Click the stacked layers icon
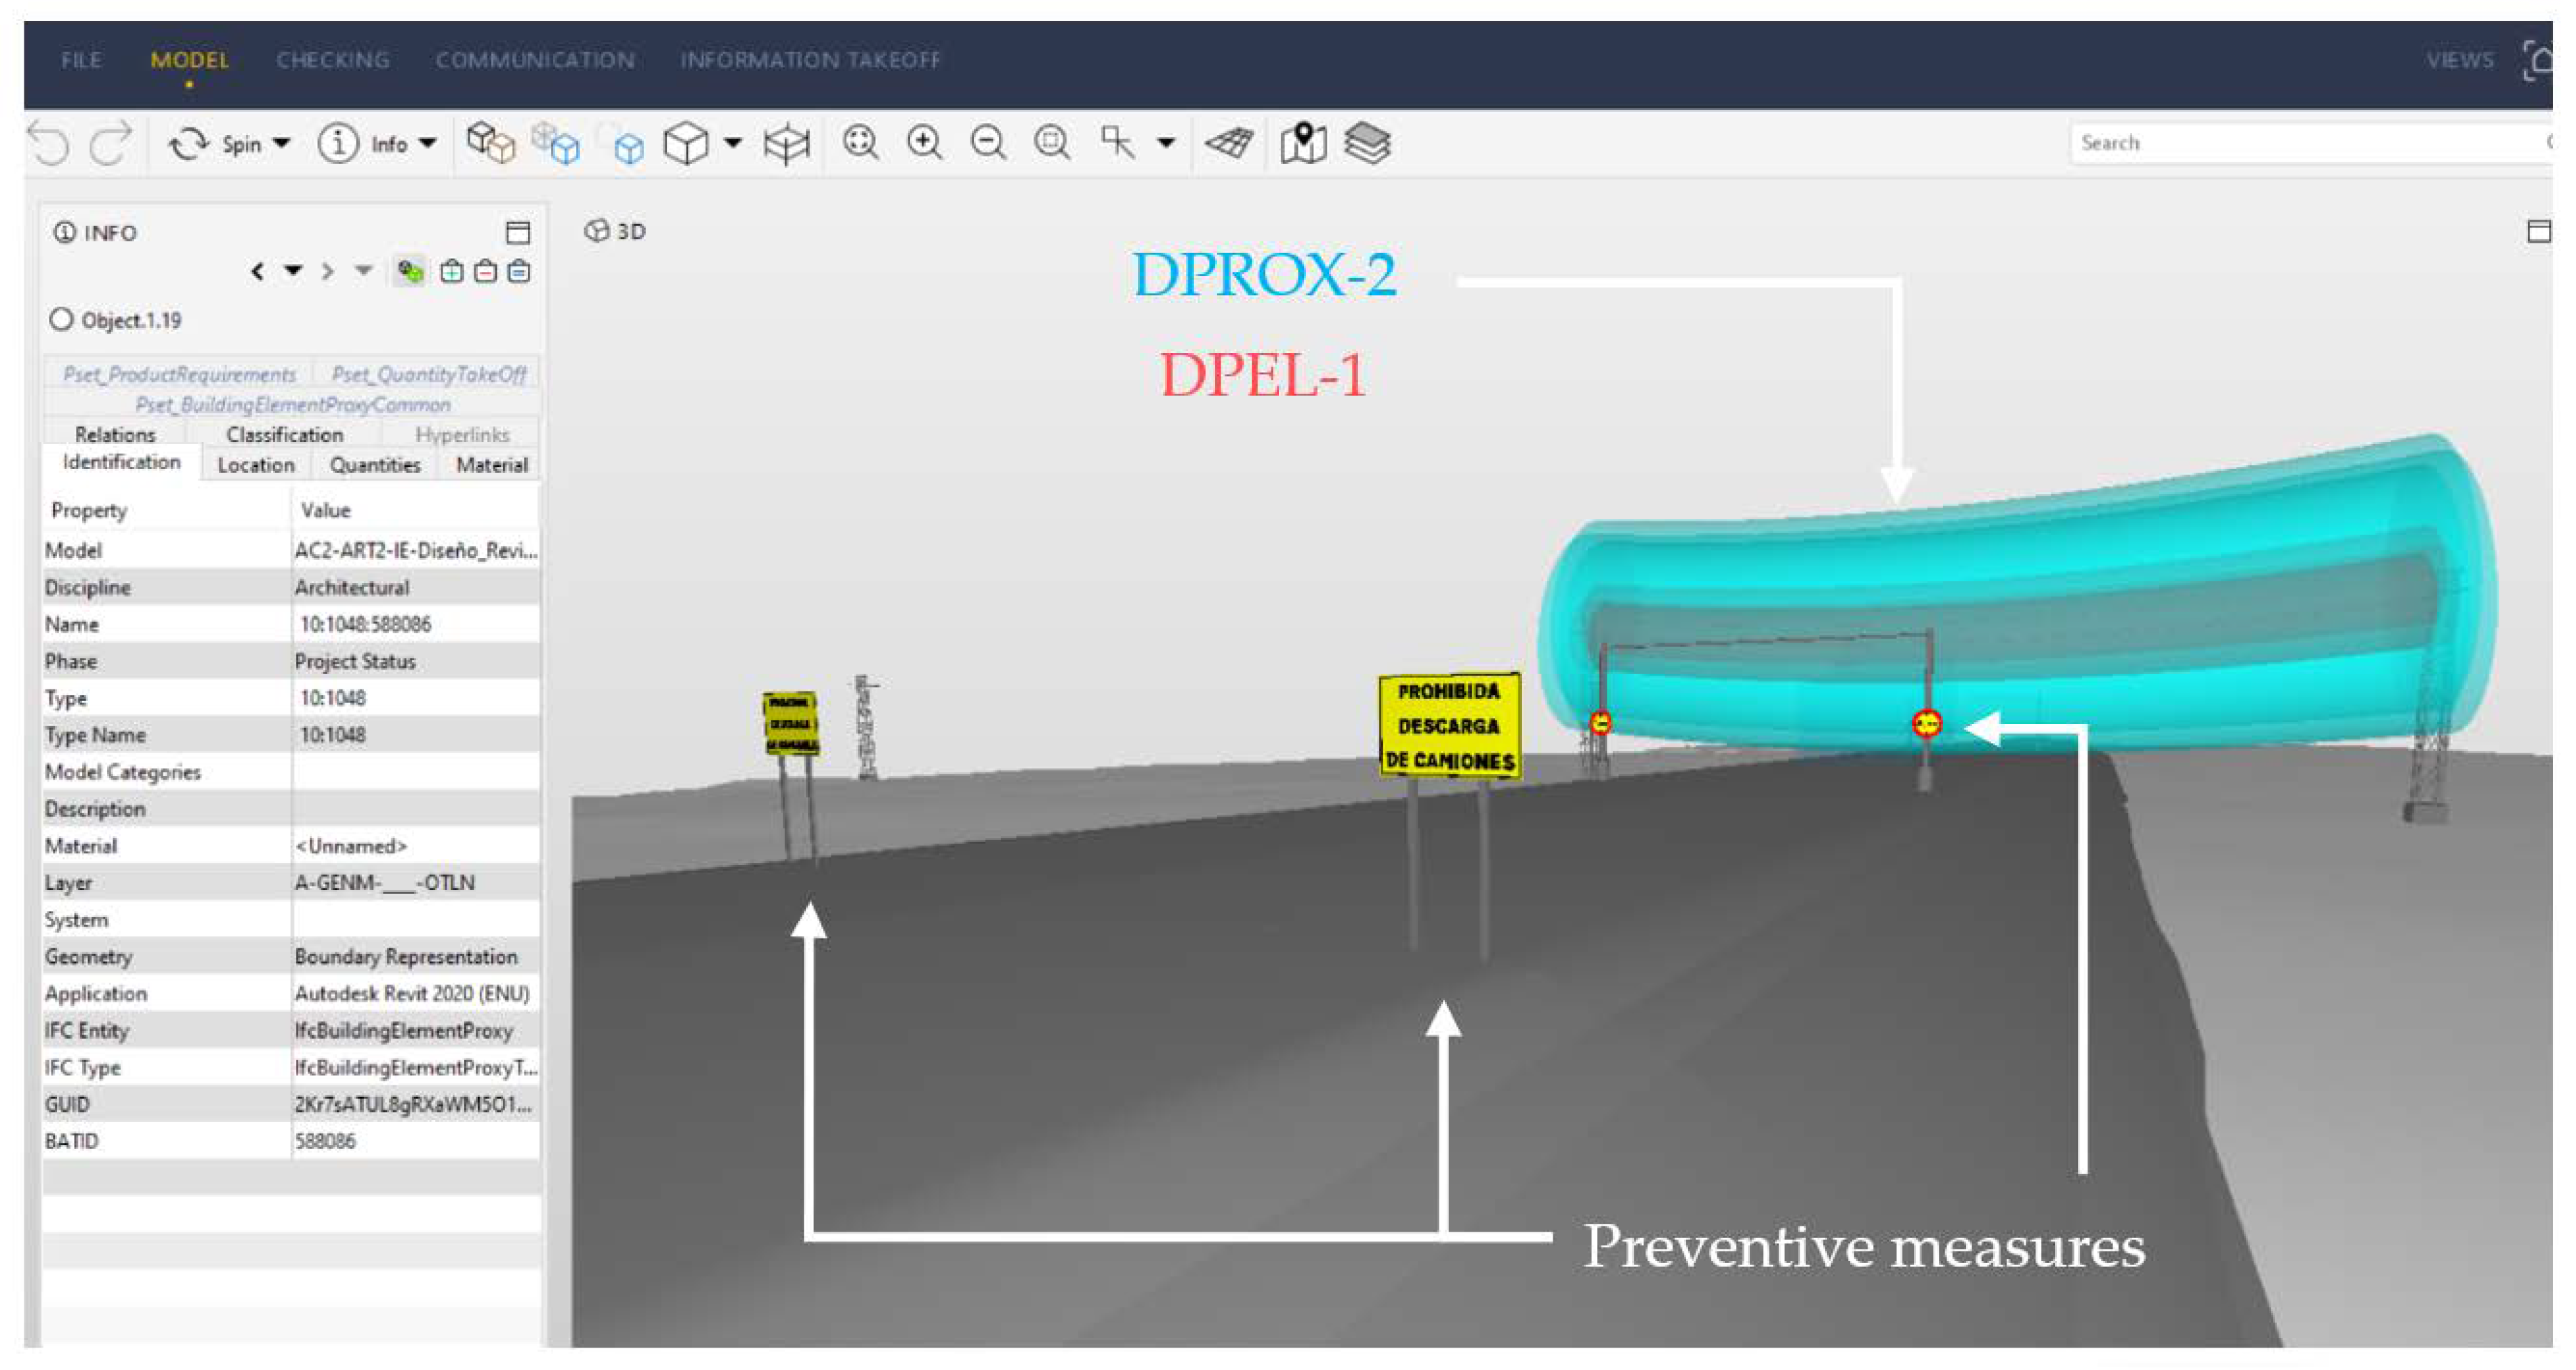 (1367, 143)
